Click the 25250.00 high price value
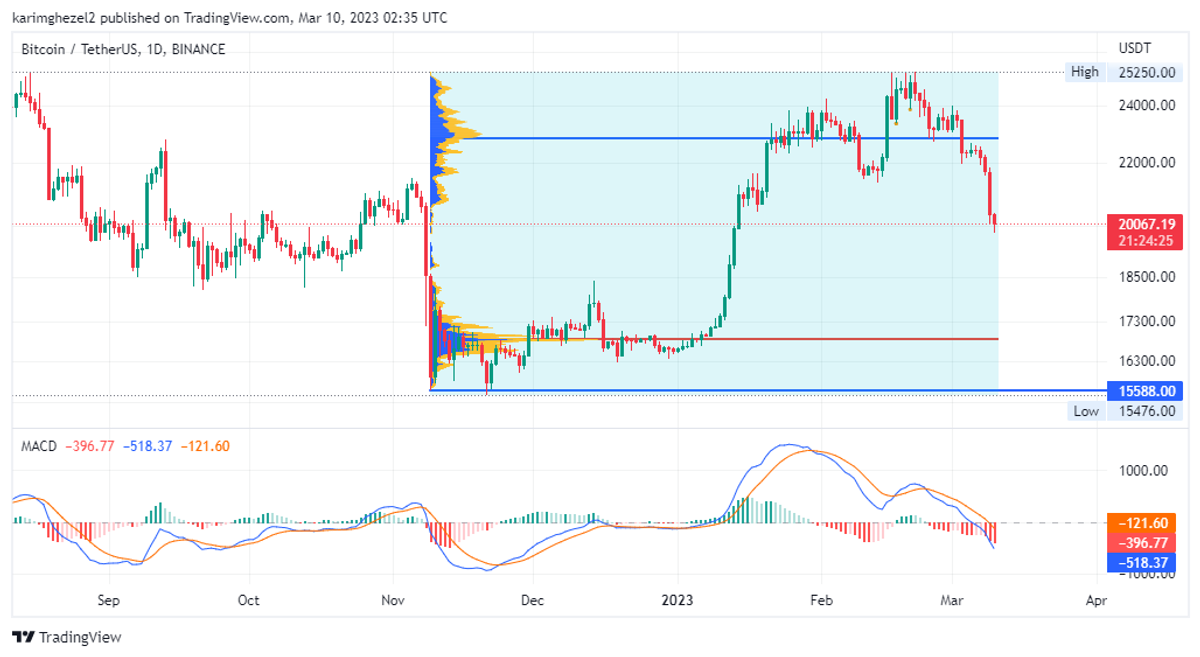This screenshot has height=657, width=1200. tap(1144, 72)
